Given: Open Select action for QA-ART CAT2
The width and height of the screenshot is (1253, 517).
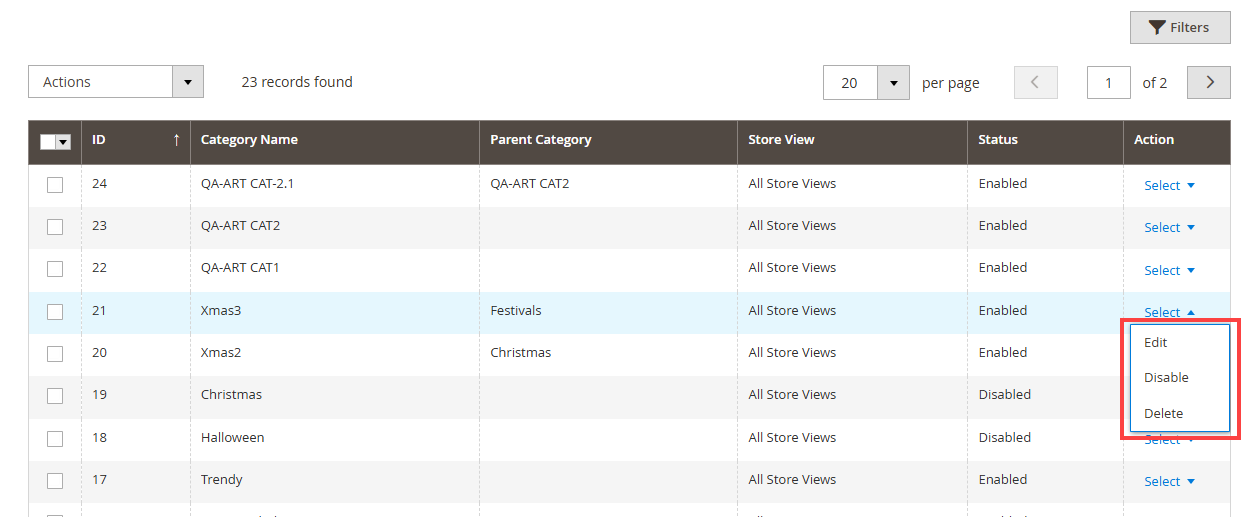Looking at the screenshot, I should coord(1168,228).
